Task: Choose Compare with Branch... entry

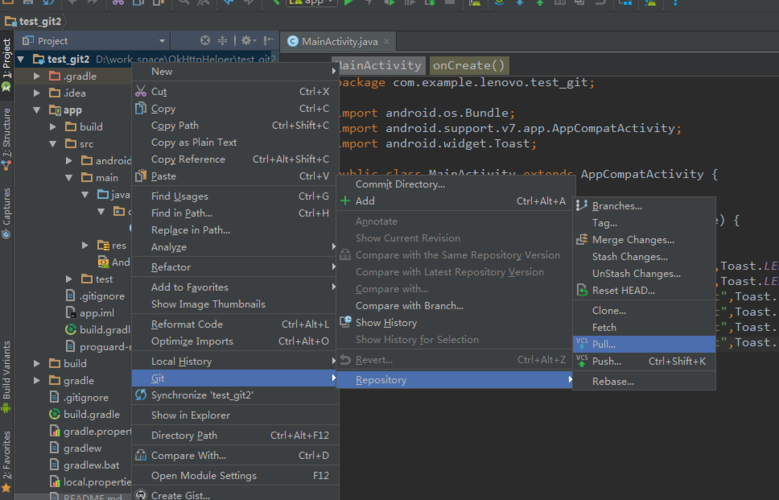Action: (455, 306)
